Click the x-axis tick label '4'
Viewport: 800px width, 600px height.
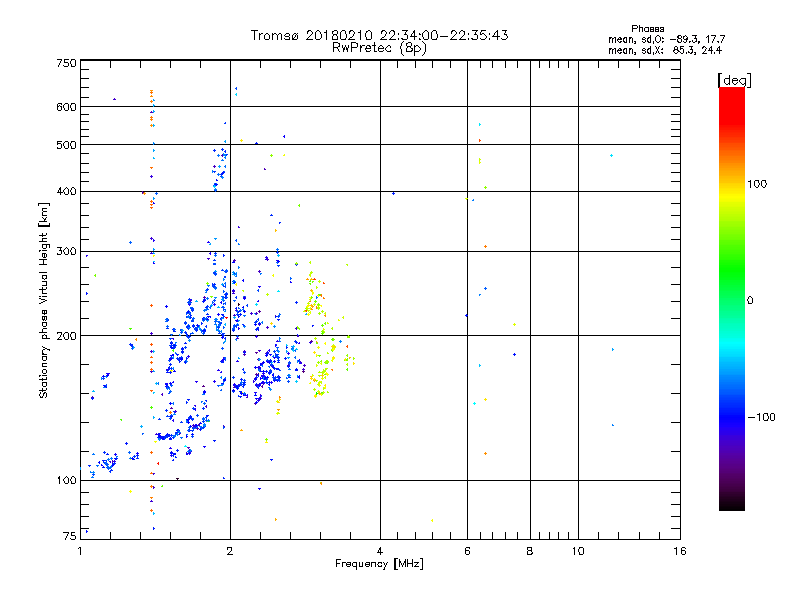tap(380, 551)
